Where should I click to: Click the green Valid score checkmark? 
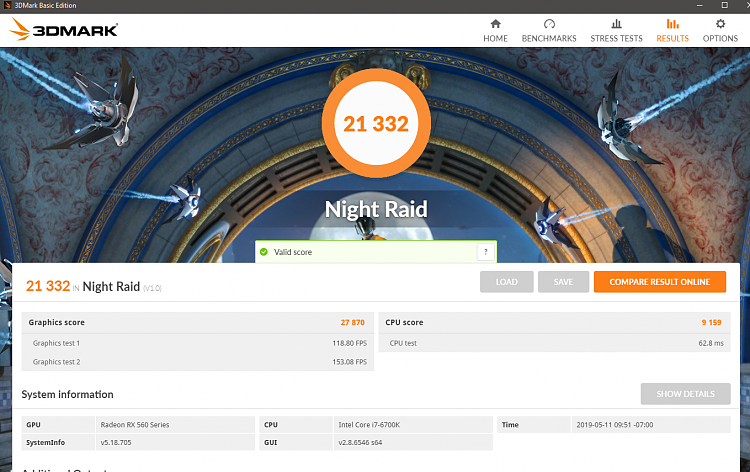click(x=264, y=252)
